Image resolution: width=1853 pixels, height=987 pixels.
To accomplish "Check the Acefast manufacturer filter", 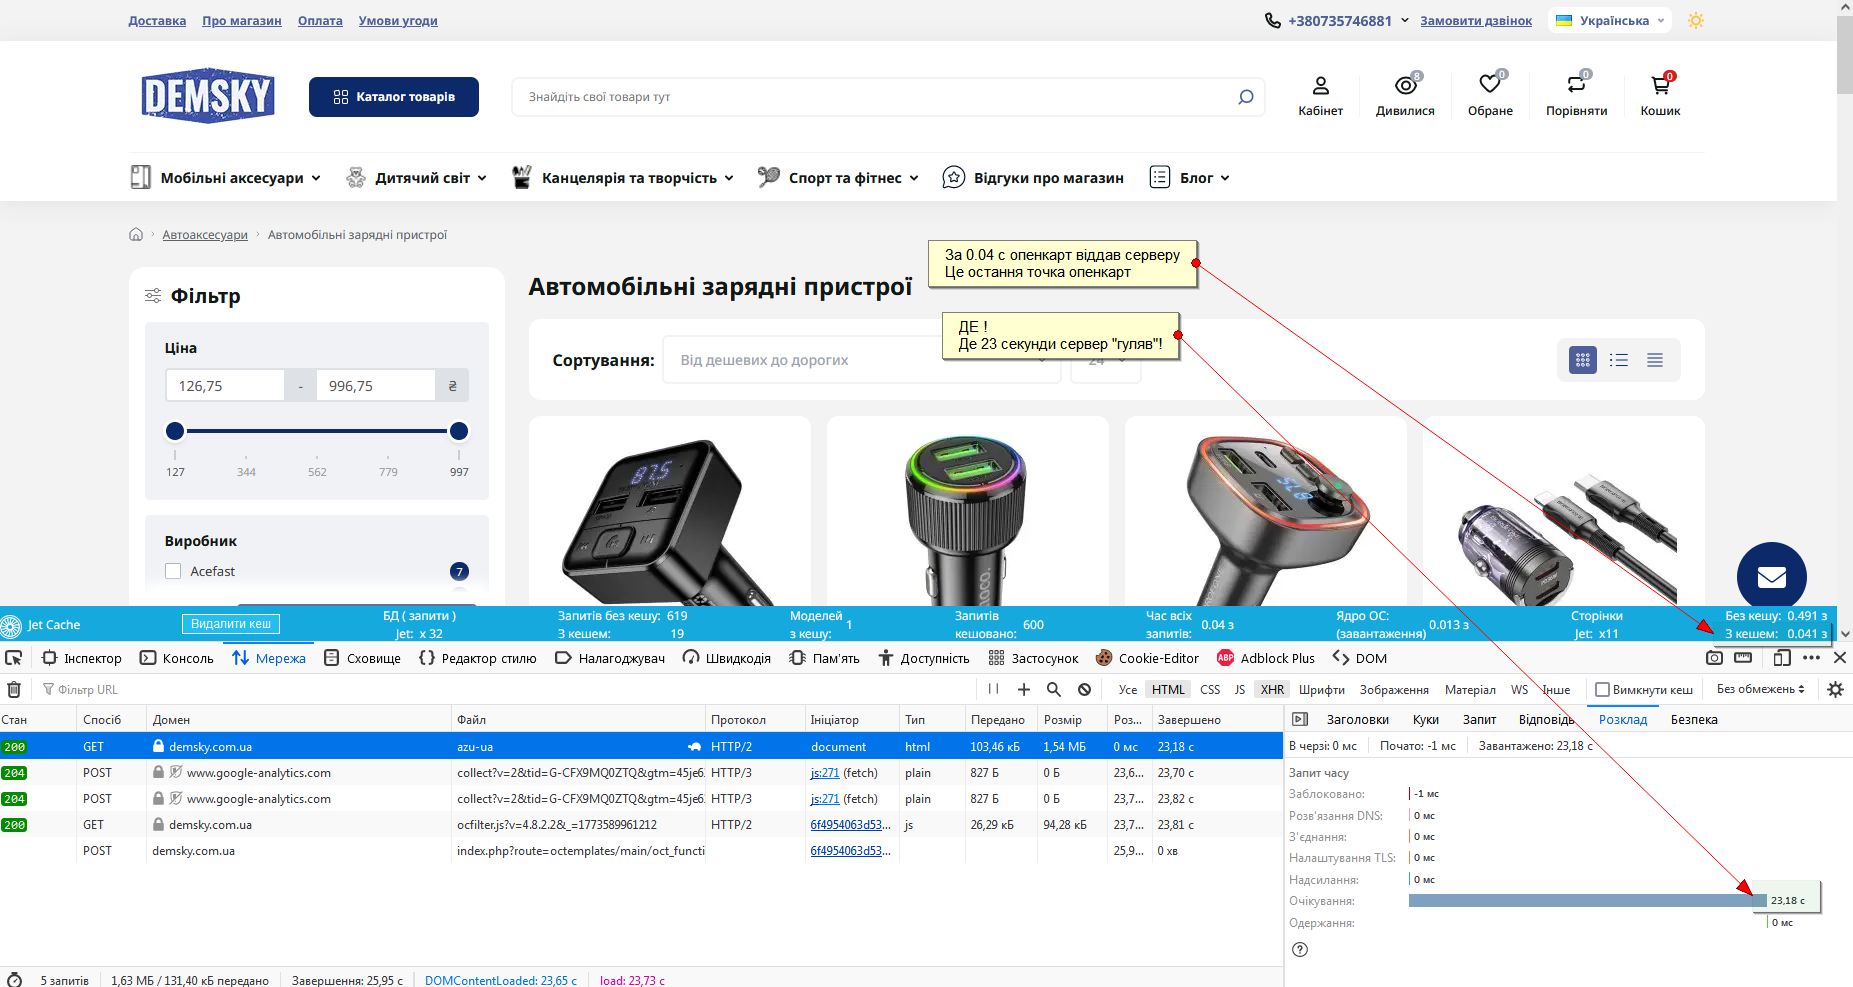I will click(x=173, y=571).
